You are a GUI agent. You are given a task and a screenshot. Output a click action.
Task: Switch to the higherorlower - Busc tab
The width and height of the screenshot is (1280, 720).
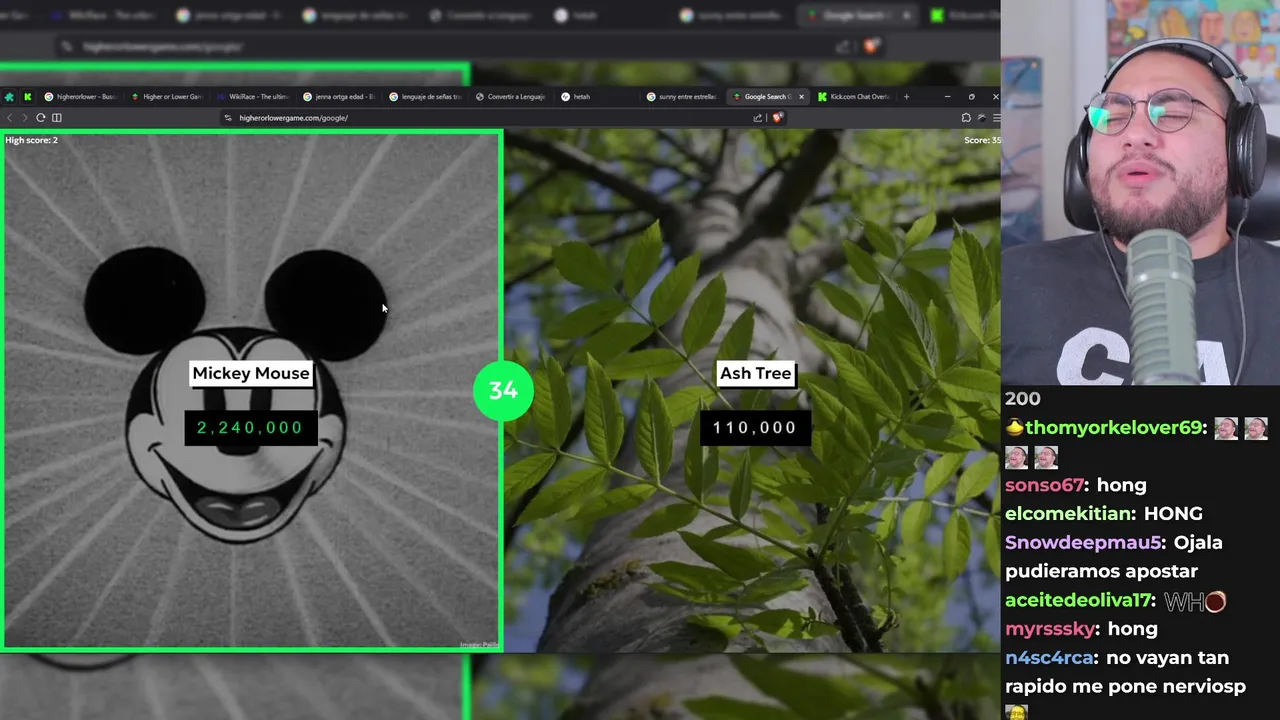(81, 97)
